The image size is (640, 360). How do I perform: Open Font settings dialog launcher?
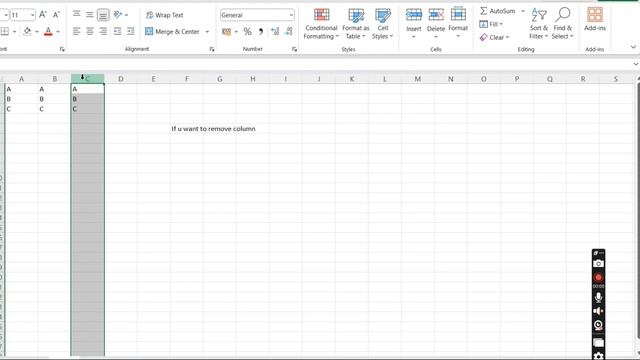coord(62,49)
